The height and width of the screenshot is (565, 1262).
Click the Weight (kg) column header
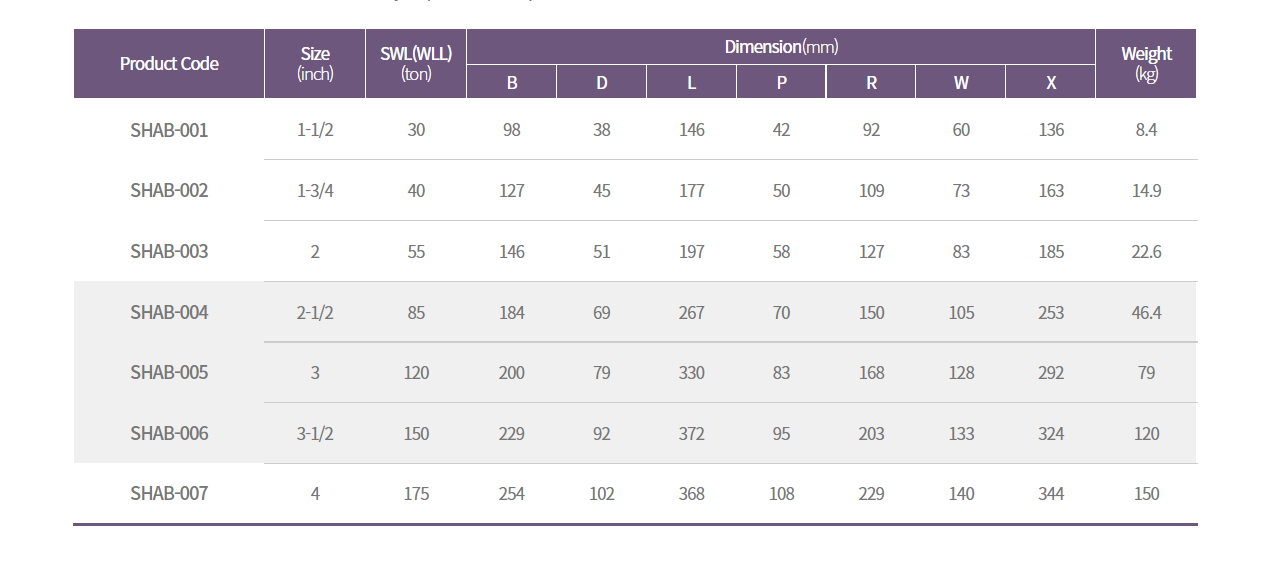tap(1146, 64)
